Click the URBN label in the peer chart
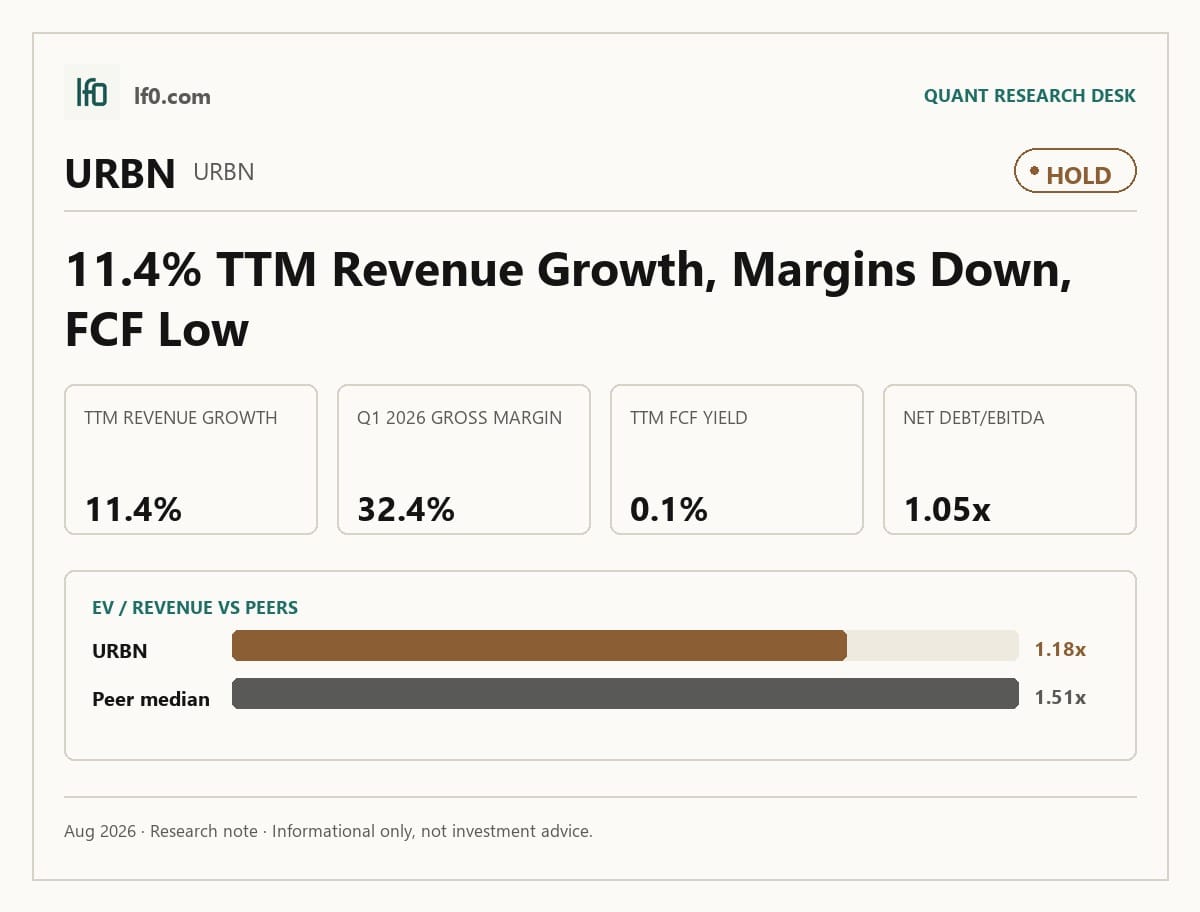 tap(120, 651)
